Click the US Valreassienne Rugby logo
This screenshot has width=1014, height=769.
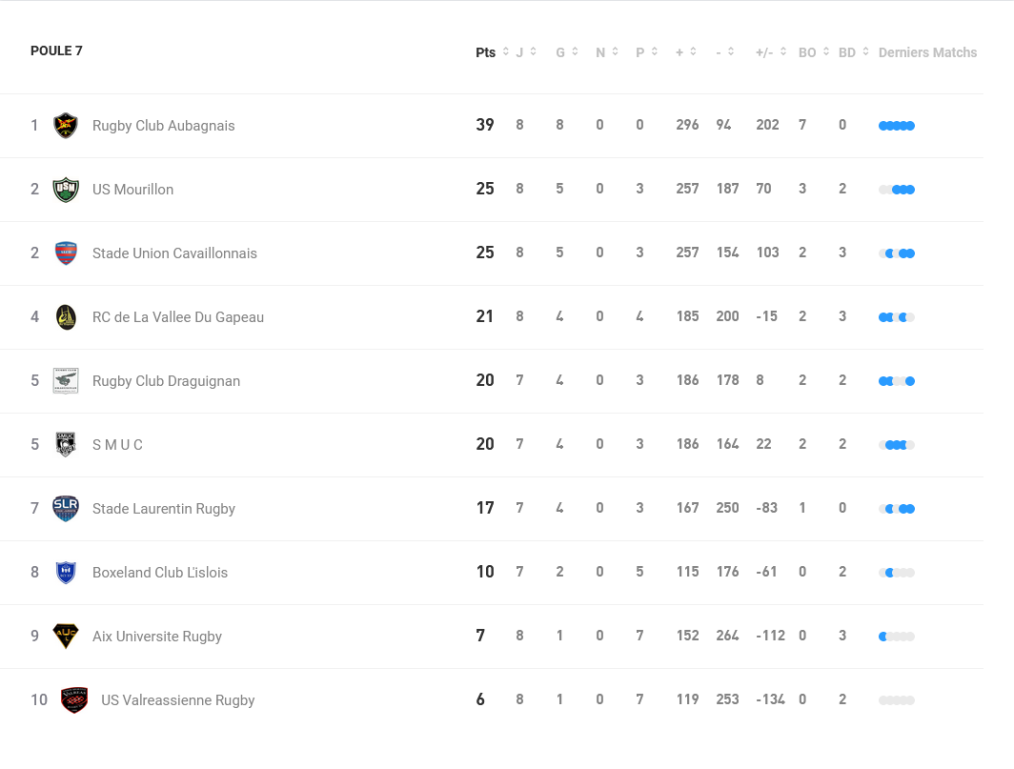74,700
